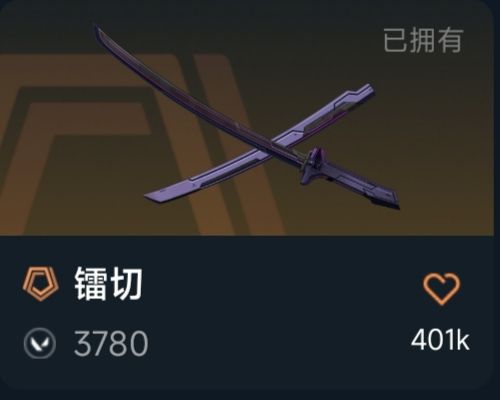The image size is (500, 400).
Task: Tap the orange heart favorite icon
Action: (x=442, y=289)
